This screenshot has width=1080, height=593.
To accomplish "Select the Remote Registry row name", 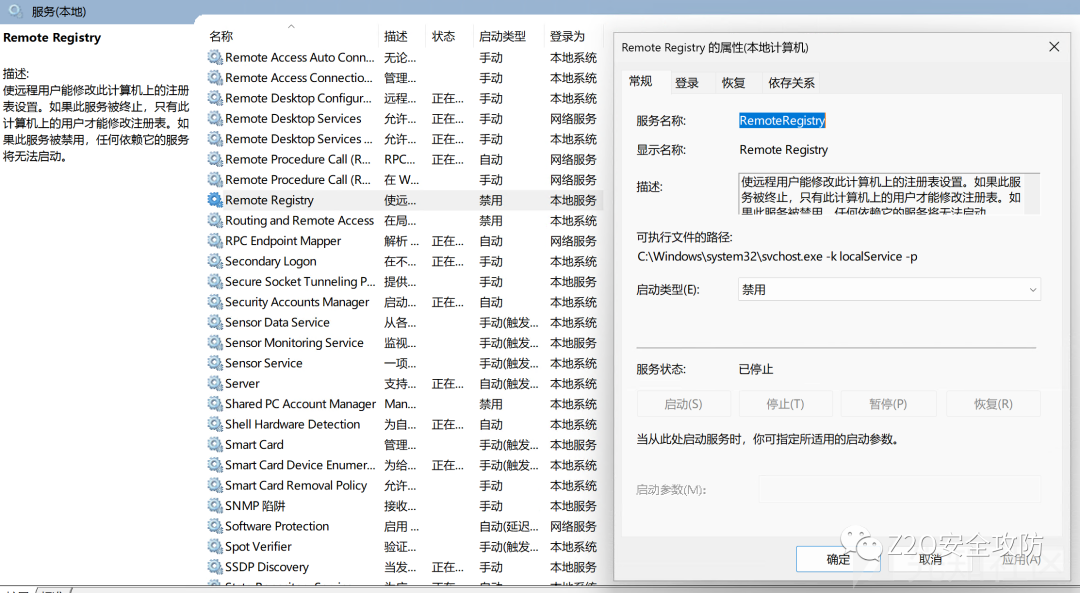I will pyautogui.click(x=269, y=200).
